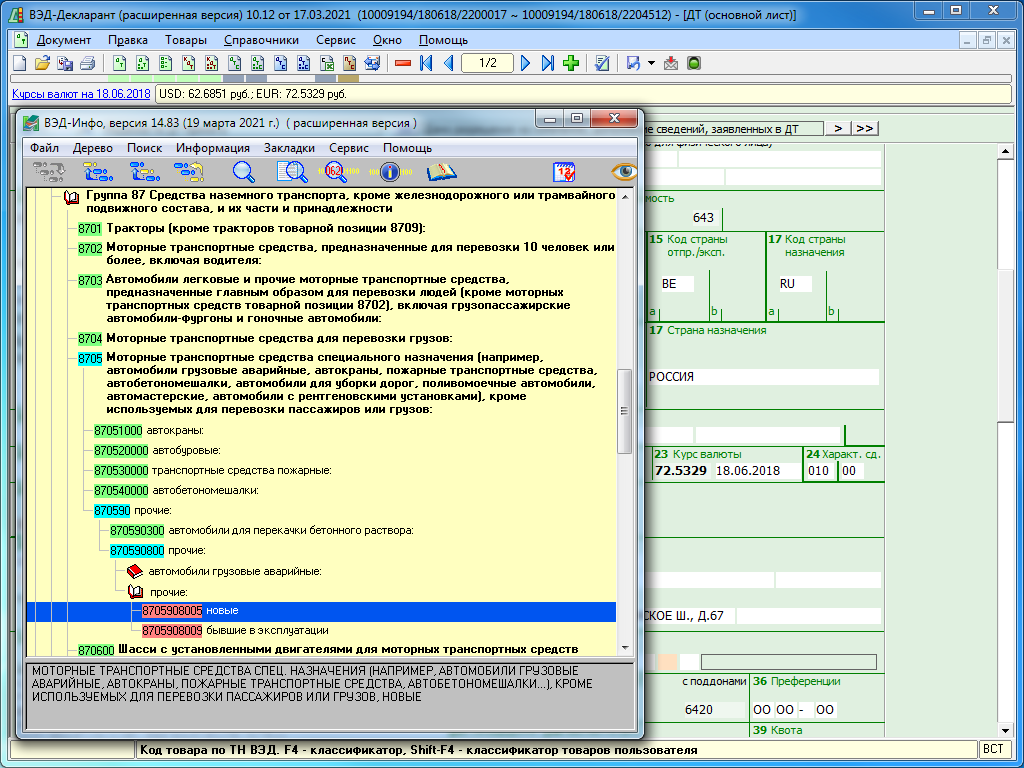This screenshot has height=768, width=1024.
Task: Open the calendar date icon
Action: point(563,172)
